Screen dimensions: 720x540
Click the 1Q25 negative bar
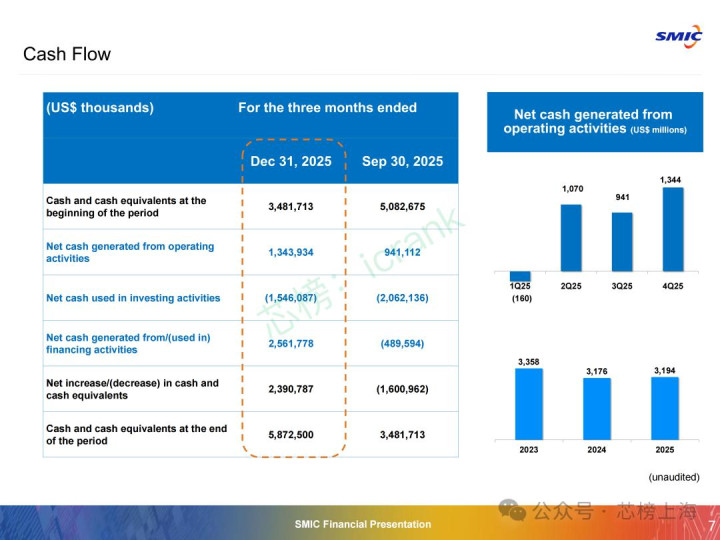tap(520, 276)
